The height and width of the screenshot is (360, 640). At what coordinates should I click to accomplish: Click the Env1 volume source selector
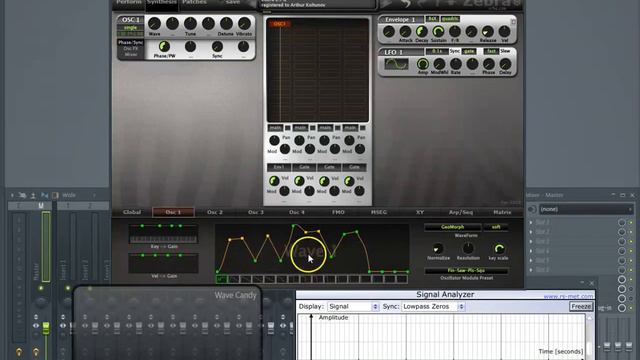279,167
